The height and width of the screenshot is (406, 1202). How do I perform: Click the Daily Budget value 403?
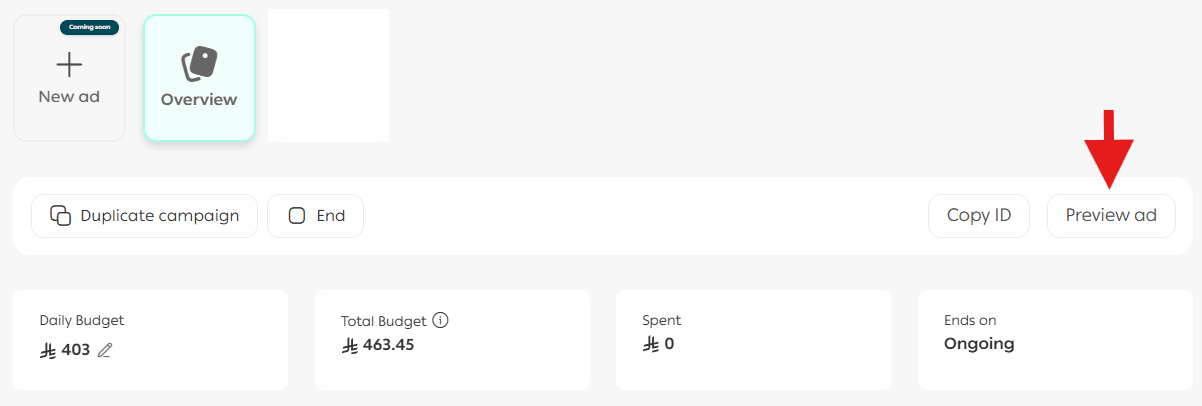76,350
